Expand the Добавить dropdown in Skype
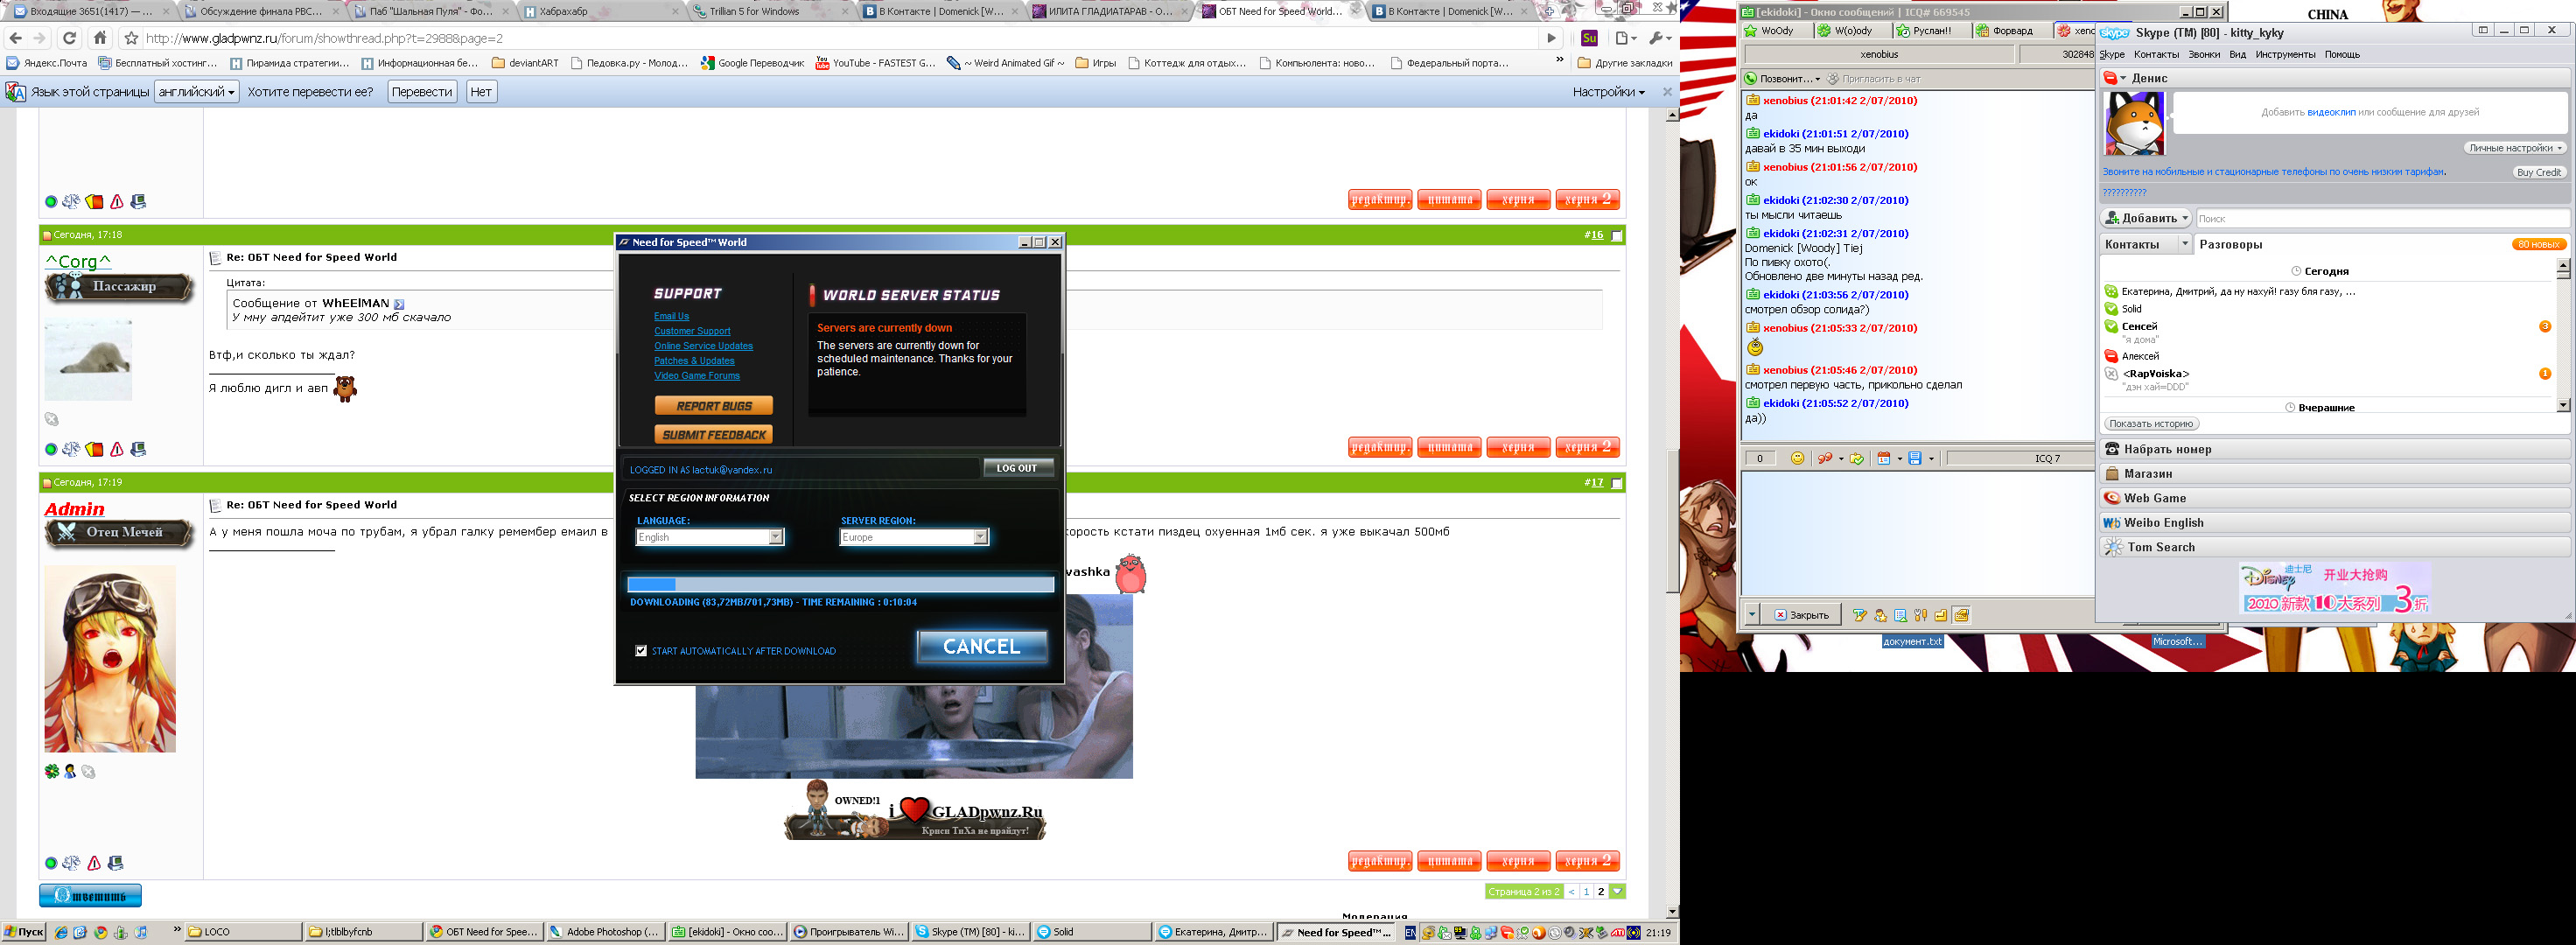The width and height of the screenshot is (2576, 945). pyautogui.click(x=2185, y=218)
